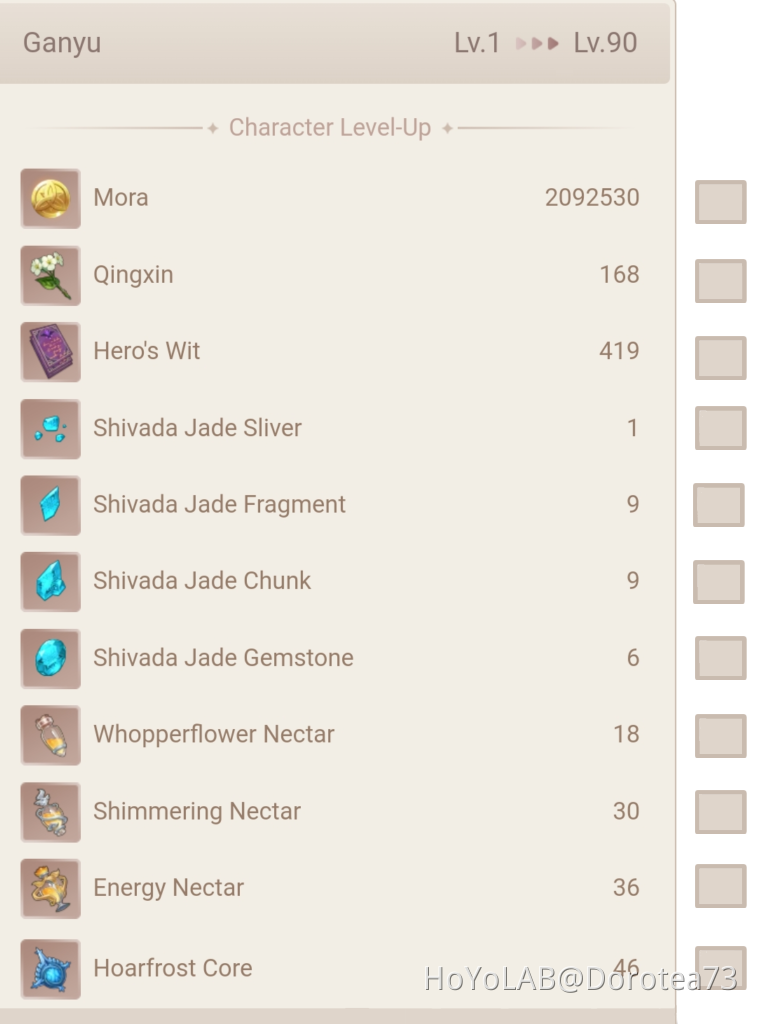The height and width of the screenshot is (1024, 768).
Task: Click the Ganyu character name header
Action: (x=62, y=43)
